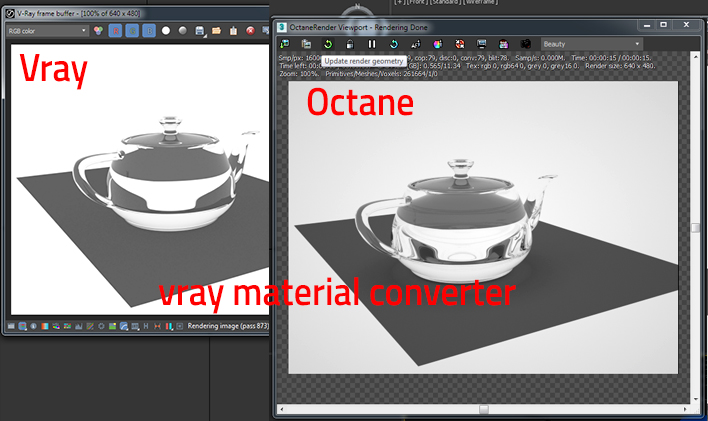
Task: Click the Octane rendered teapot image
Action: pyautogui.click(x=483, y=228)
